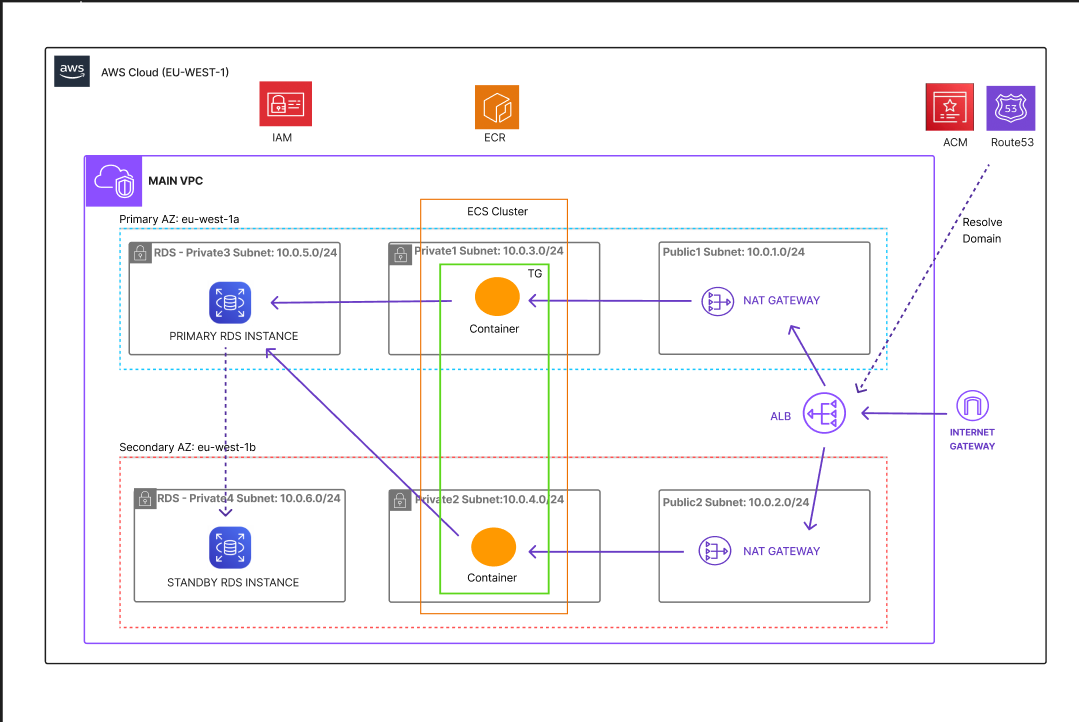This screenshot has height=722, width=1079.
Task: Select the orange Container circle in Private1 subnet
Action: (x=497, y=297)
